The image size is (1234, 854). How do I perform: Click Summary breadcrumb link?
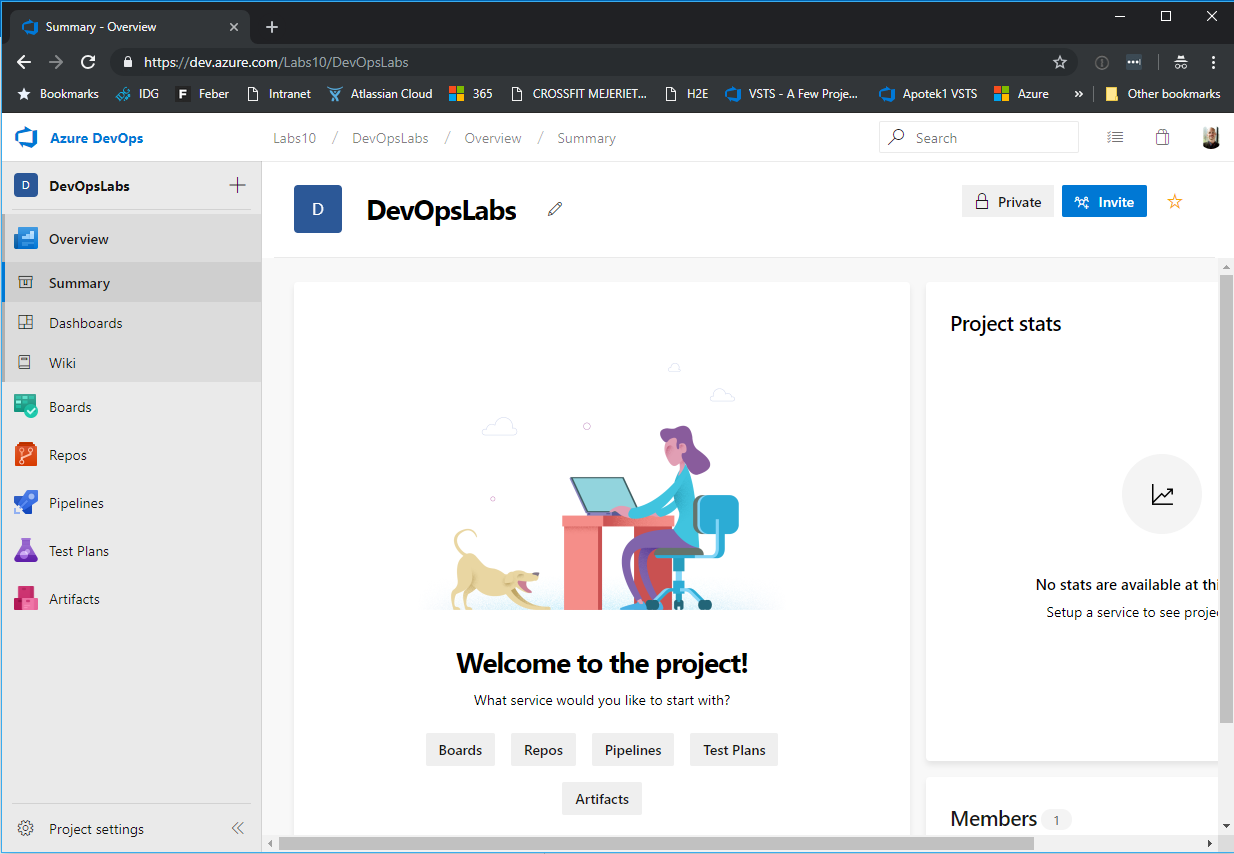coord(586,138)
